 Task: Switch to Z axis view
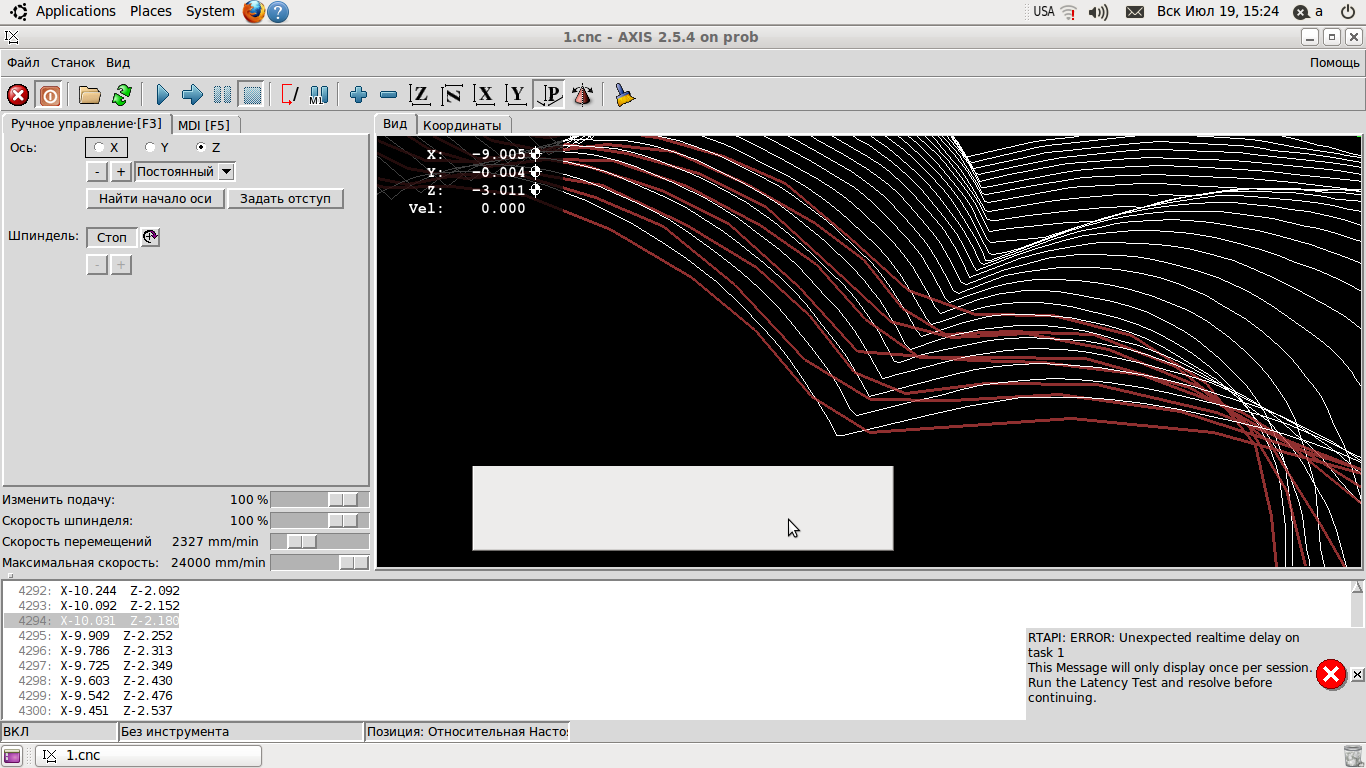tap(421, 95)
